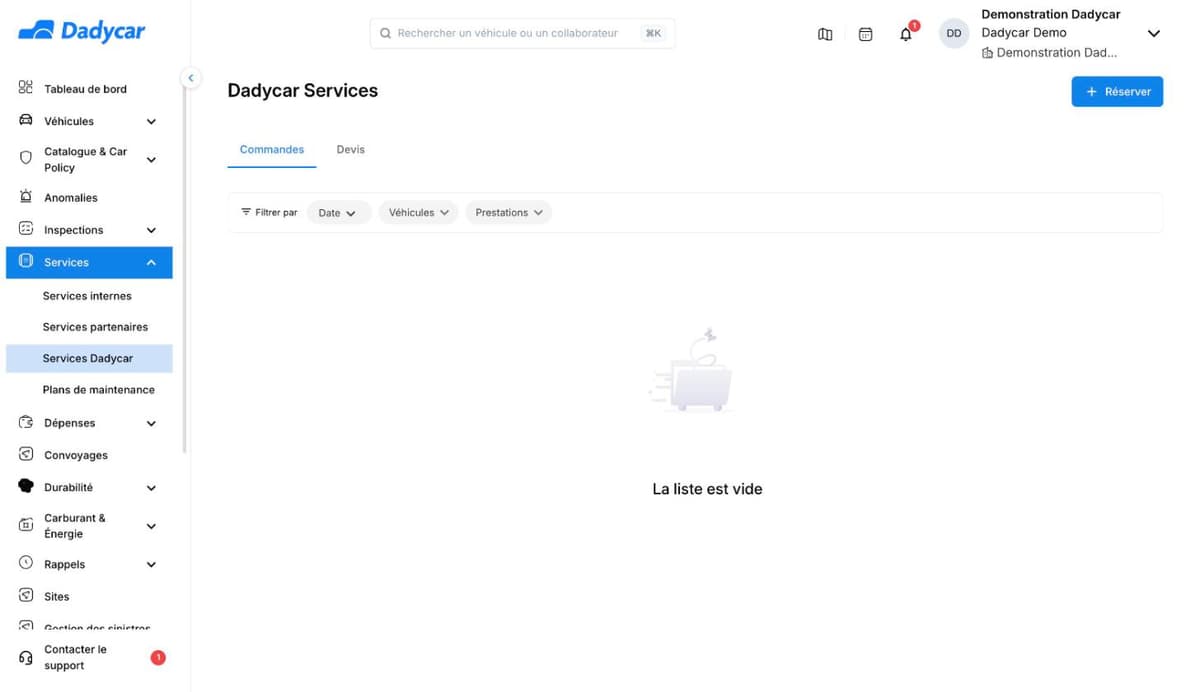Switch to the Devis tab

(x=350, y=149)
